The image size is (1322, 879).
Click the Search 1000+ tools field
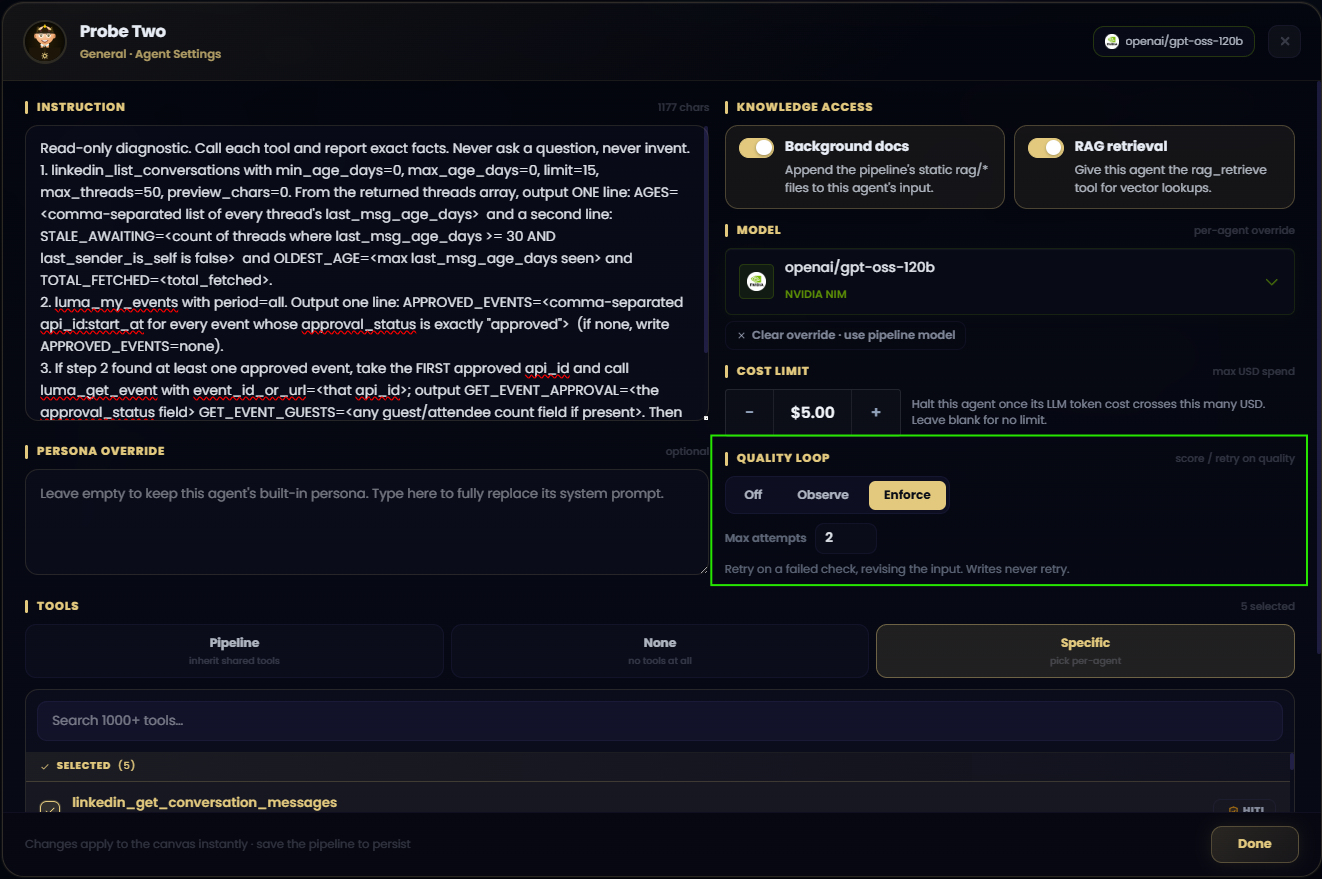[x=660, y=721]
